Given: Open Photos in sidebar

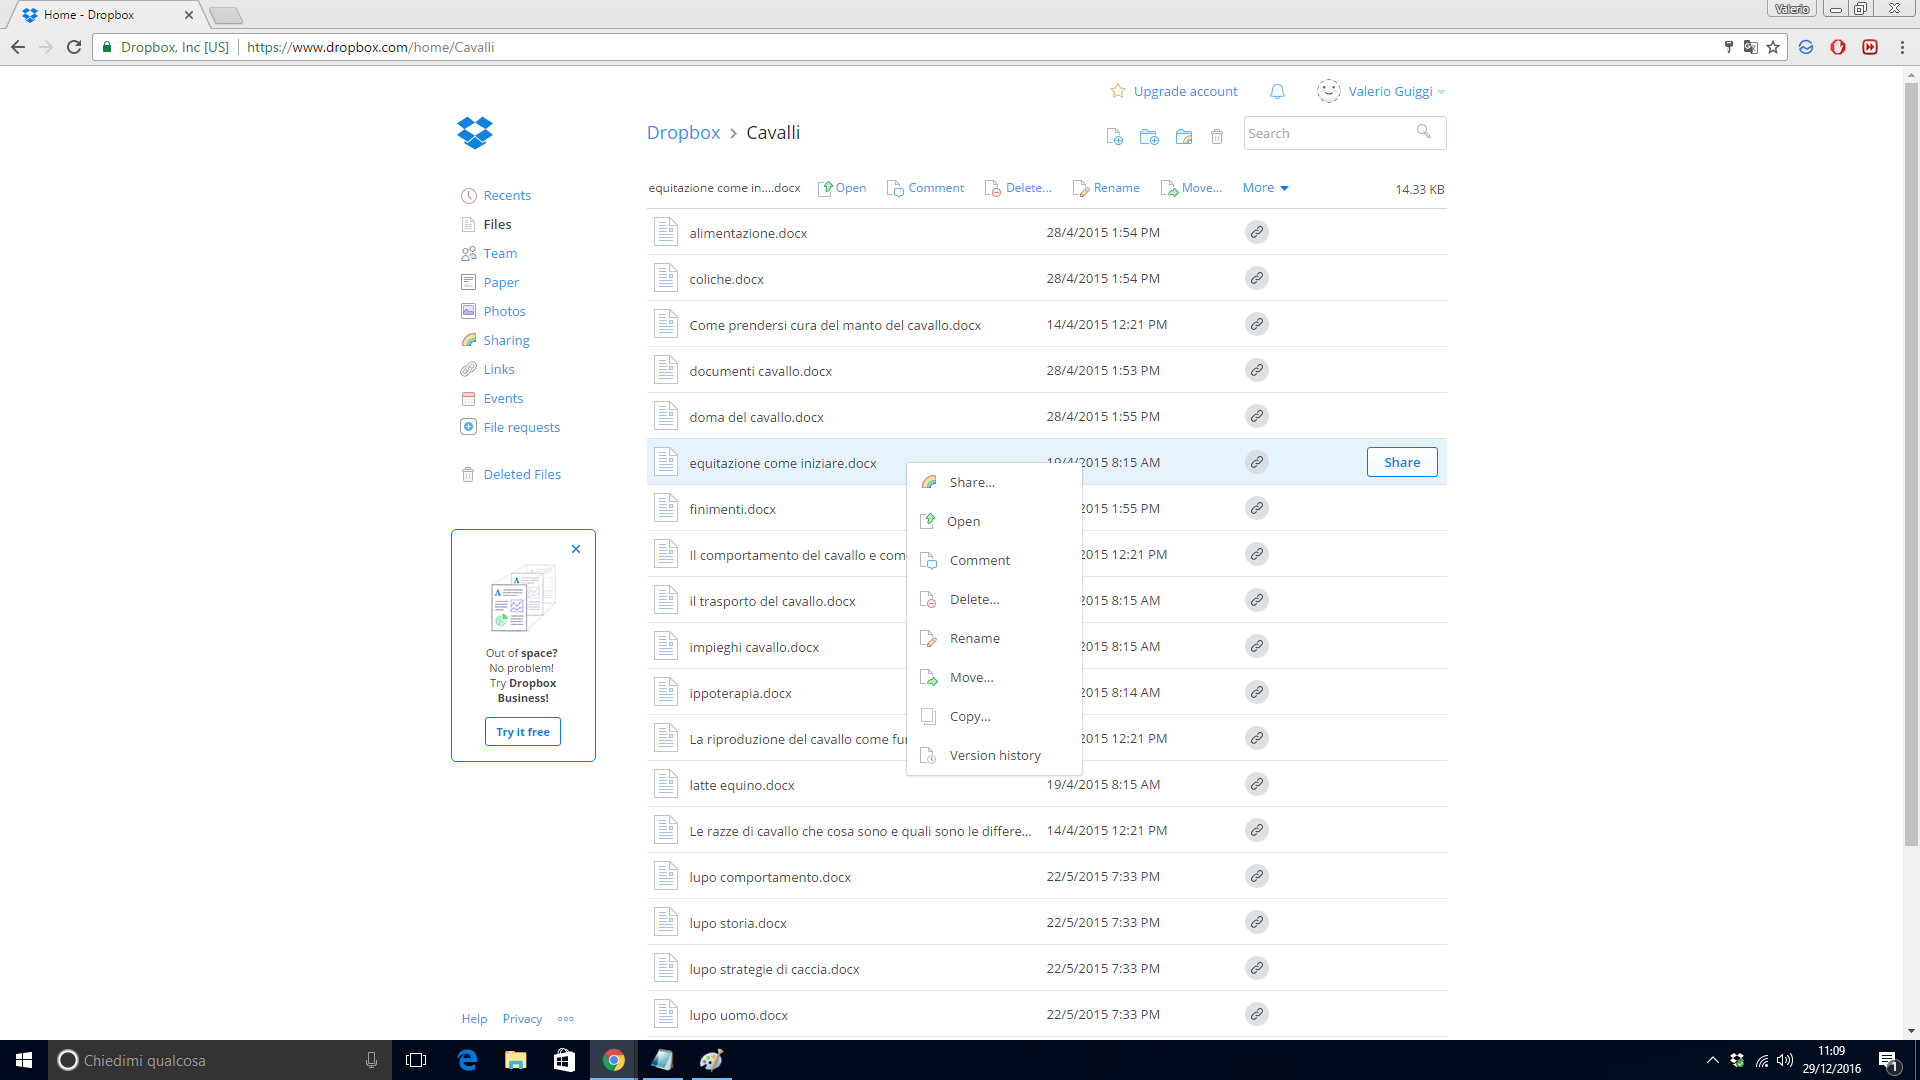Looking at the screenshot, I should point(493,311).
